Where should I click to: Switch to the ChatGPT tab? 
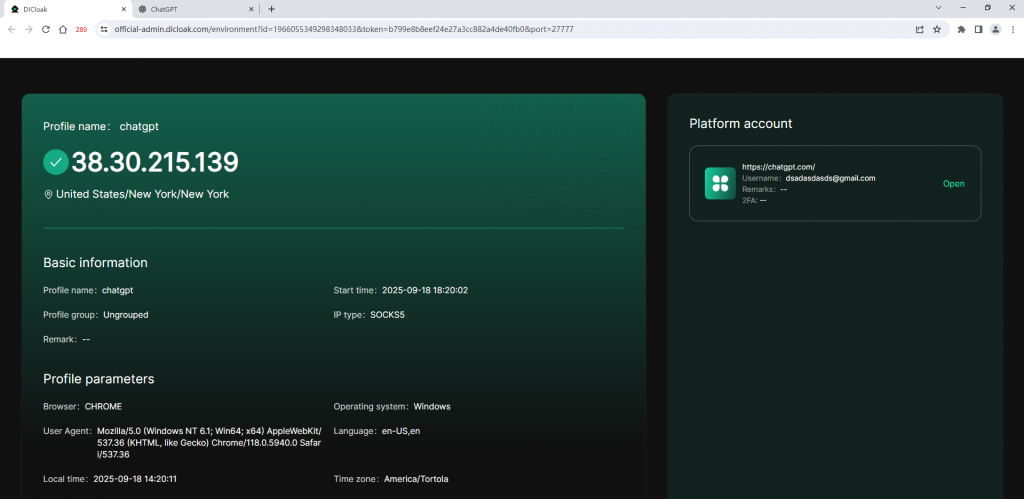[190, 9]
